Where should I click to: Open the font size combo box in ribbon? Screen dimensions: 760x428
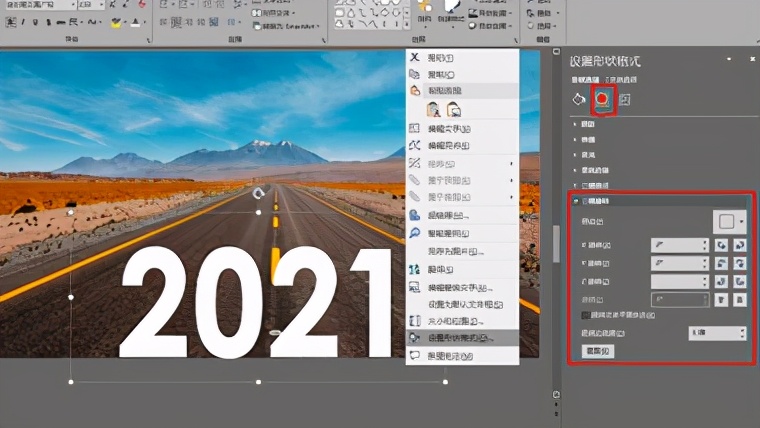pyautogui.click(x=92, y=4)
